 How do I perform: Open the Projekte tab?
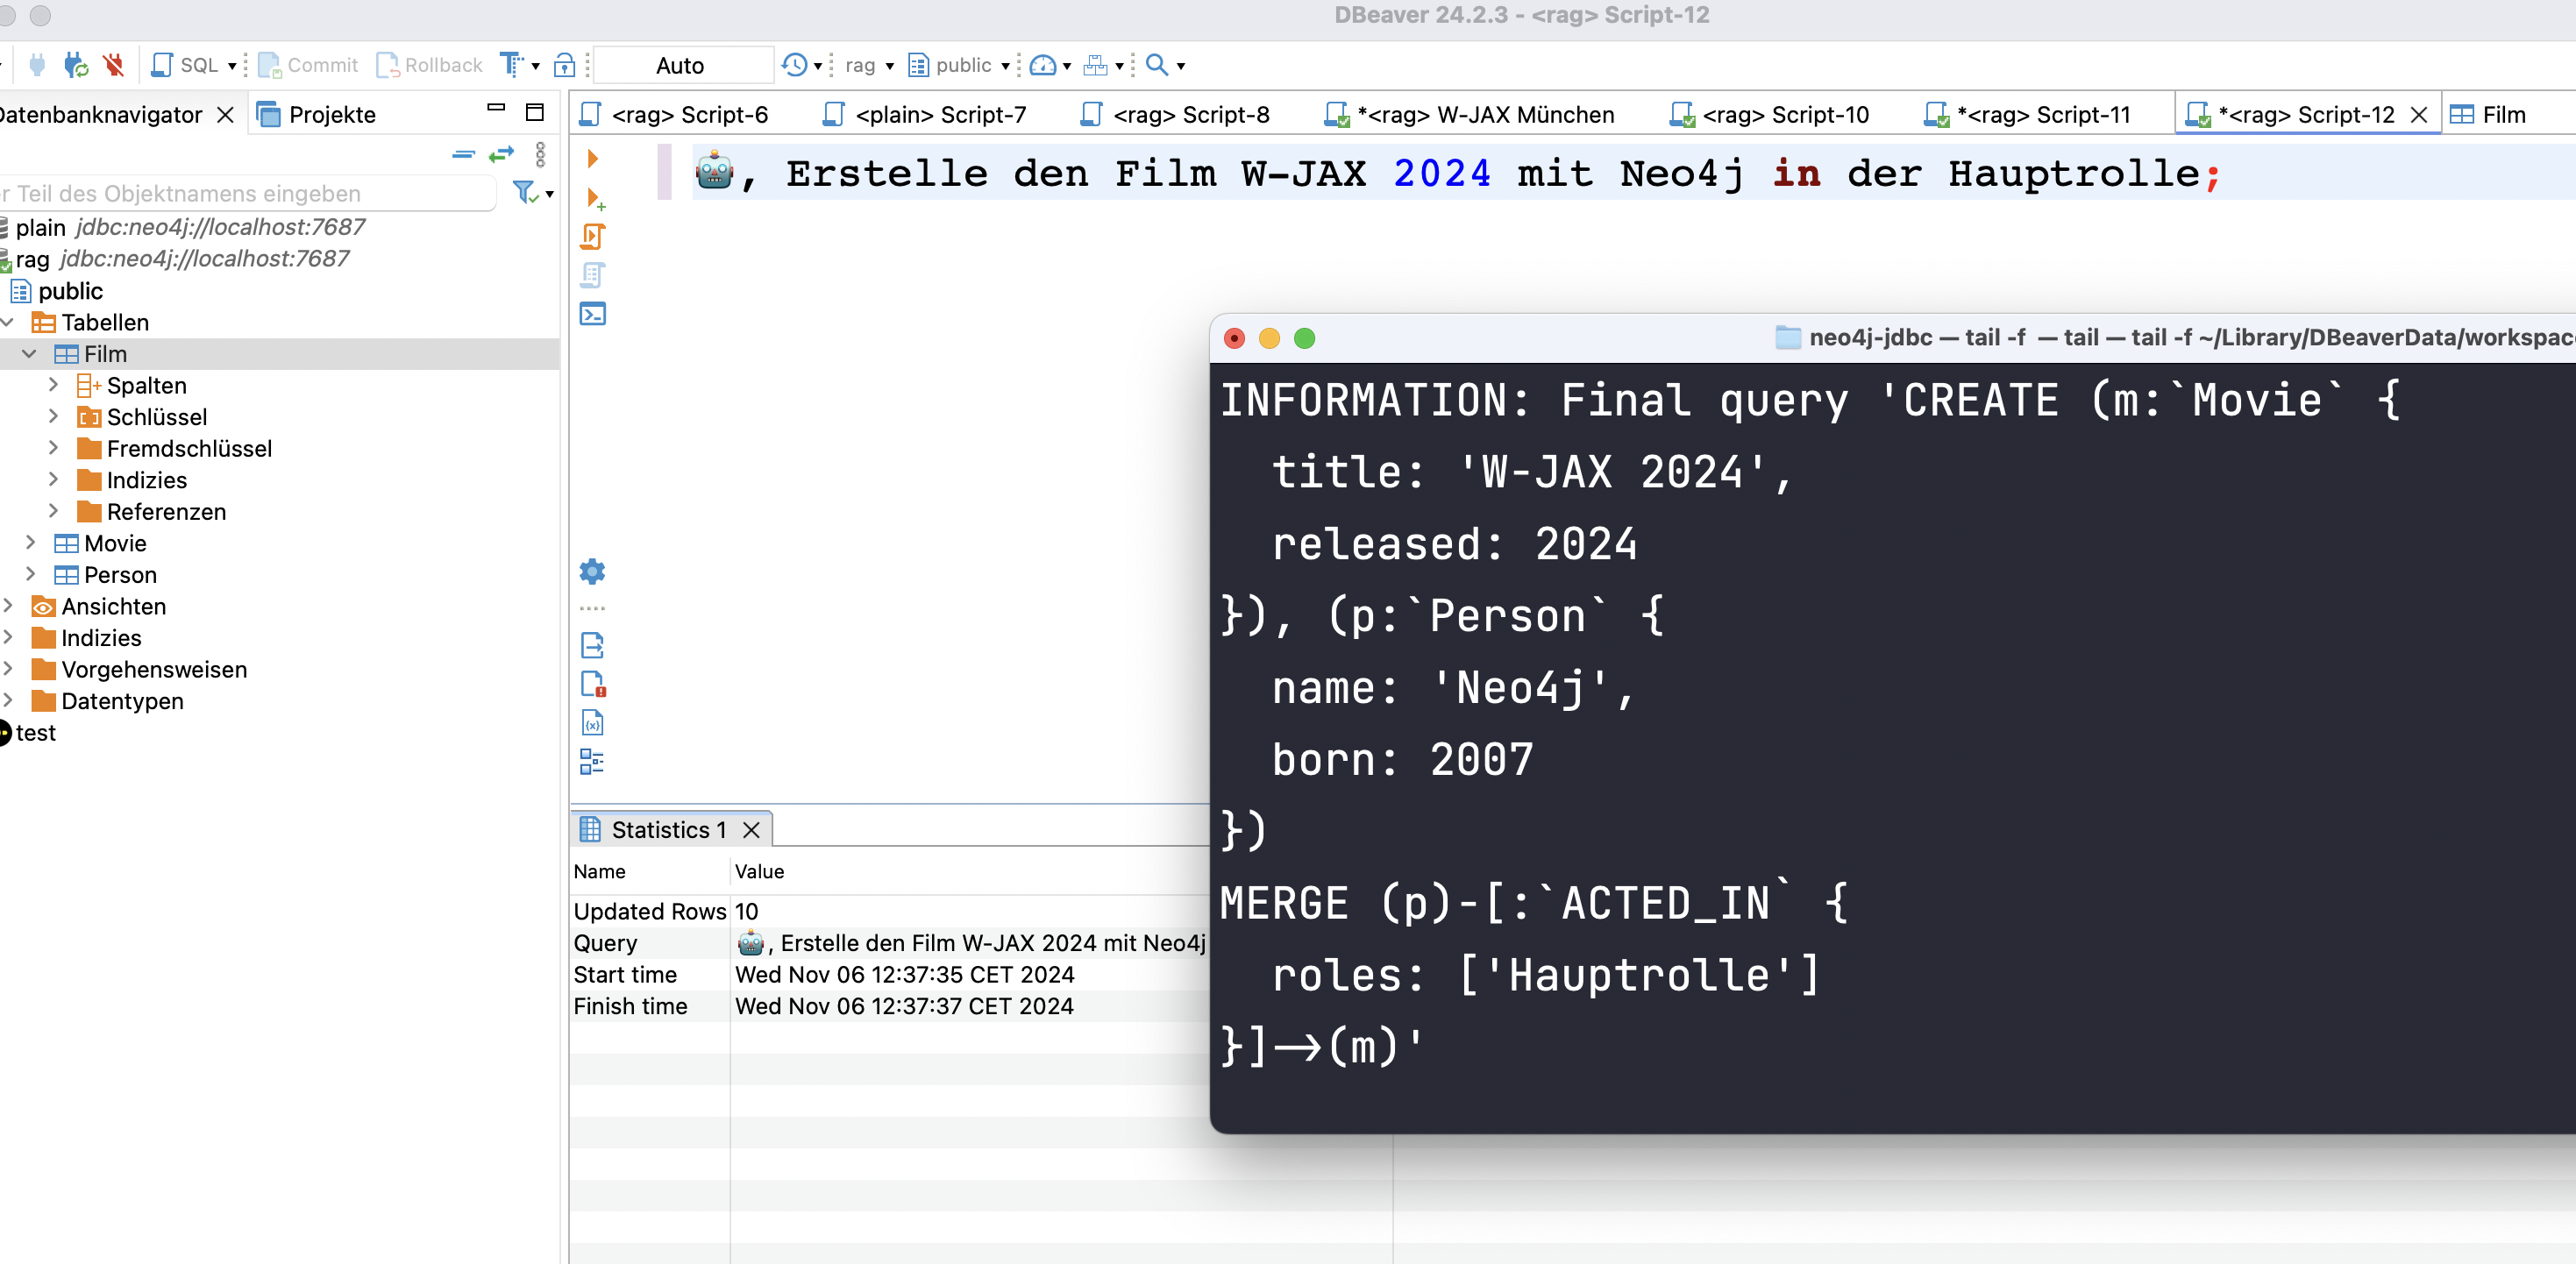[316, 115]
